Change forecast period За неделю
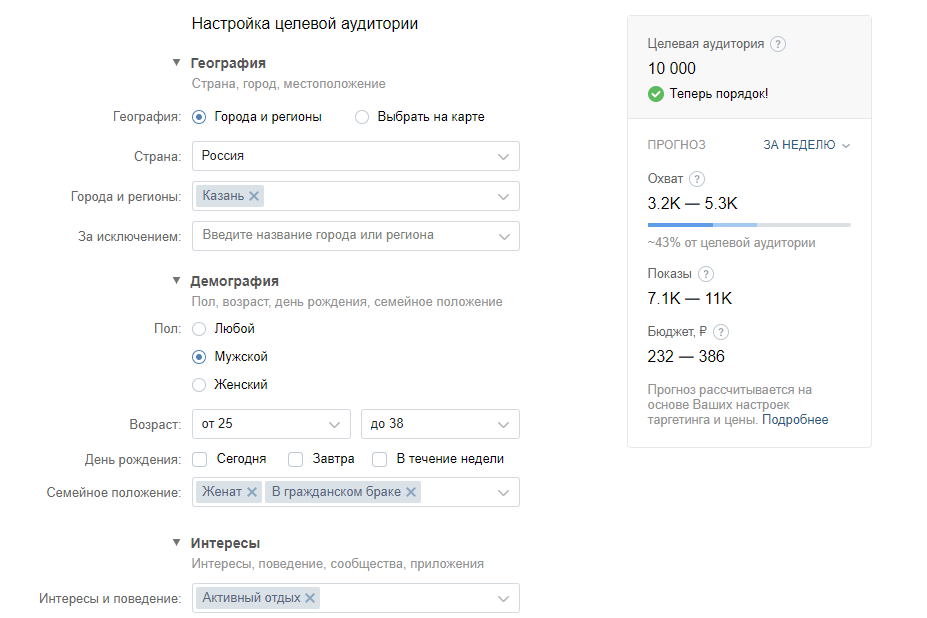Viewport: 927px width, 618px height. (x=806, y=145)
